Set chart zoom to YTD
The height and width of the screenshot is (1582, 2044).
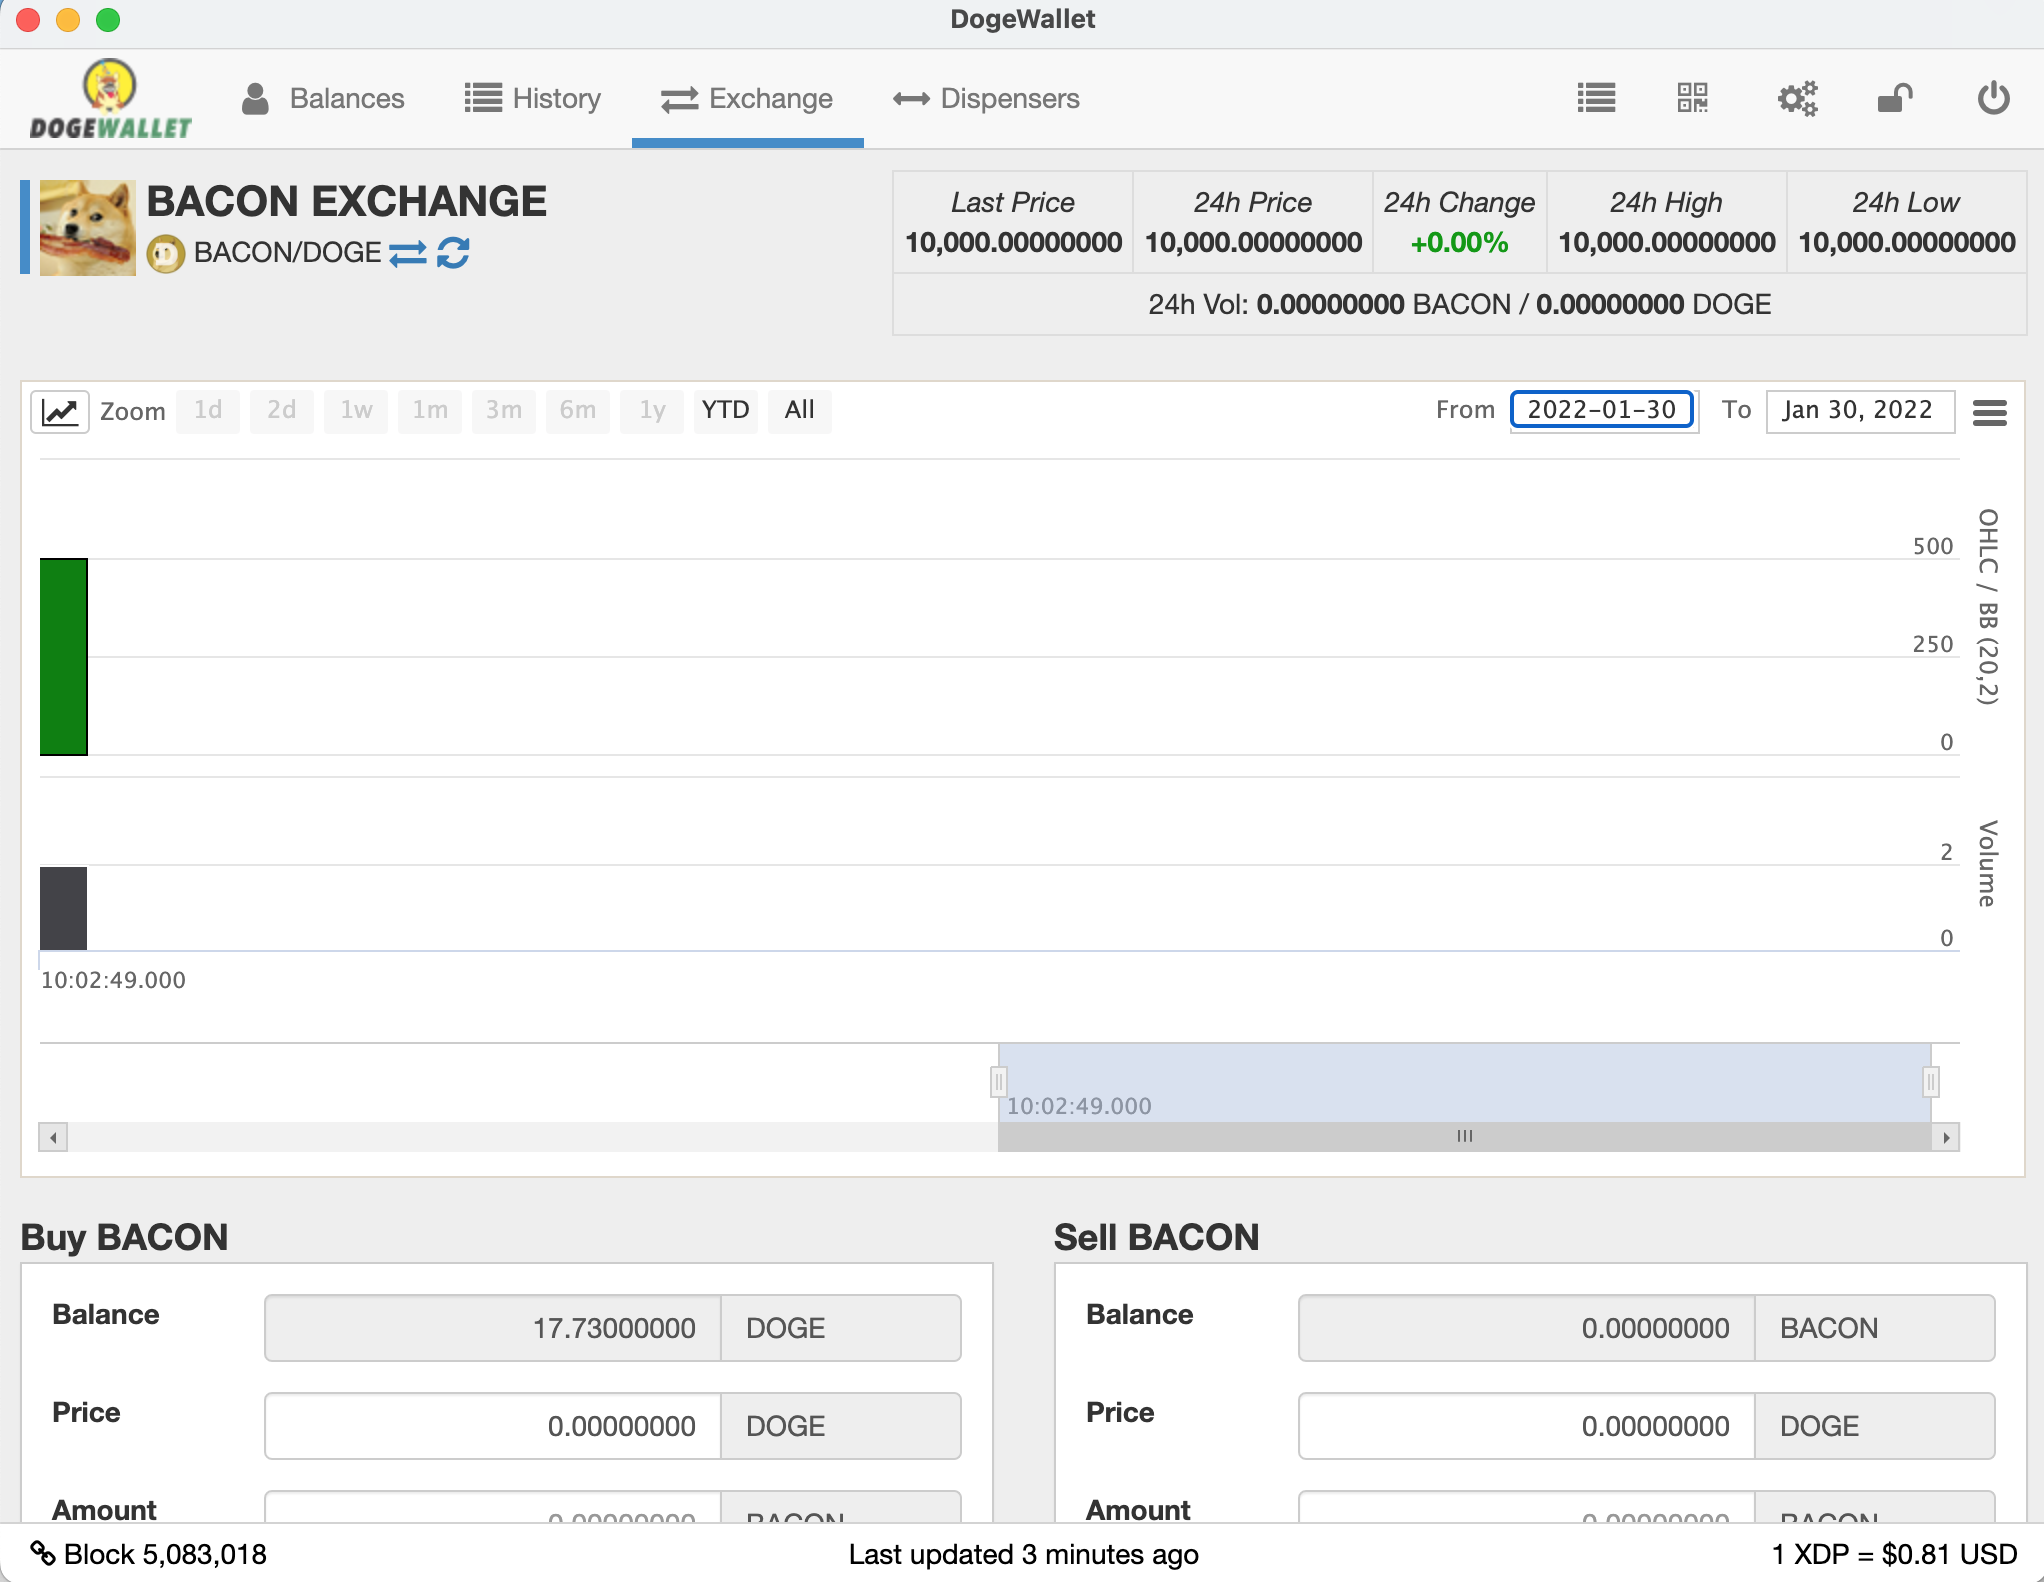[x=725, y=410]
